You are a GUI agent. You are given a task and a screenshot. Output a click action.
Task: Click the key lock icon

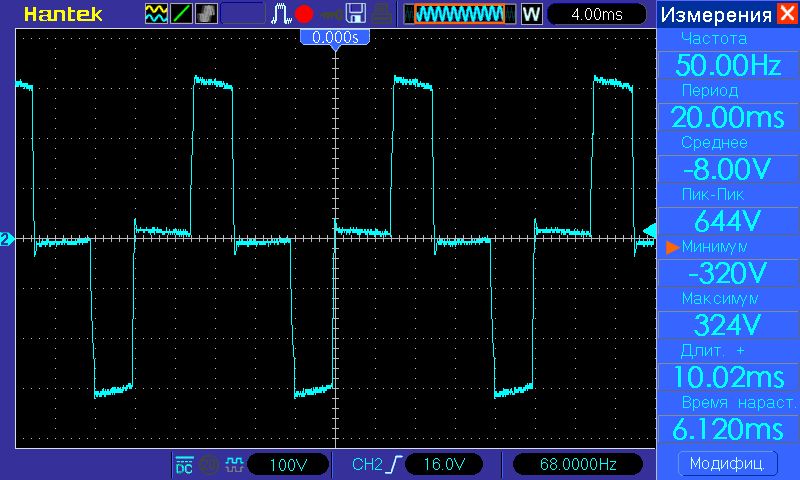[x=332, y=14]
